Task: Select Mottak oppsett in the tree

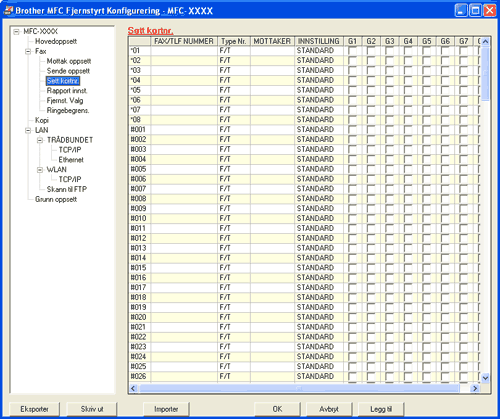Action: pos(69,61)
